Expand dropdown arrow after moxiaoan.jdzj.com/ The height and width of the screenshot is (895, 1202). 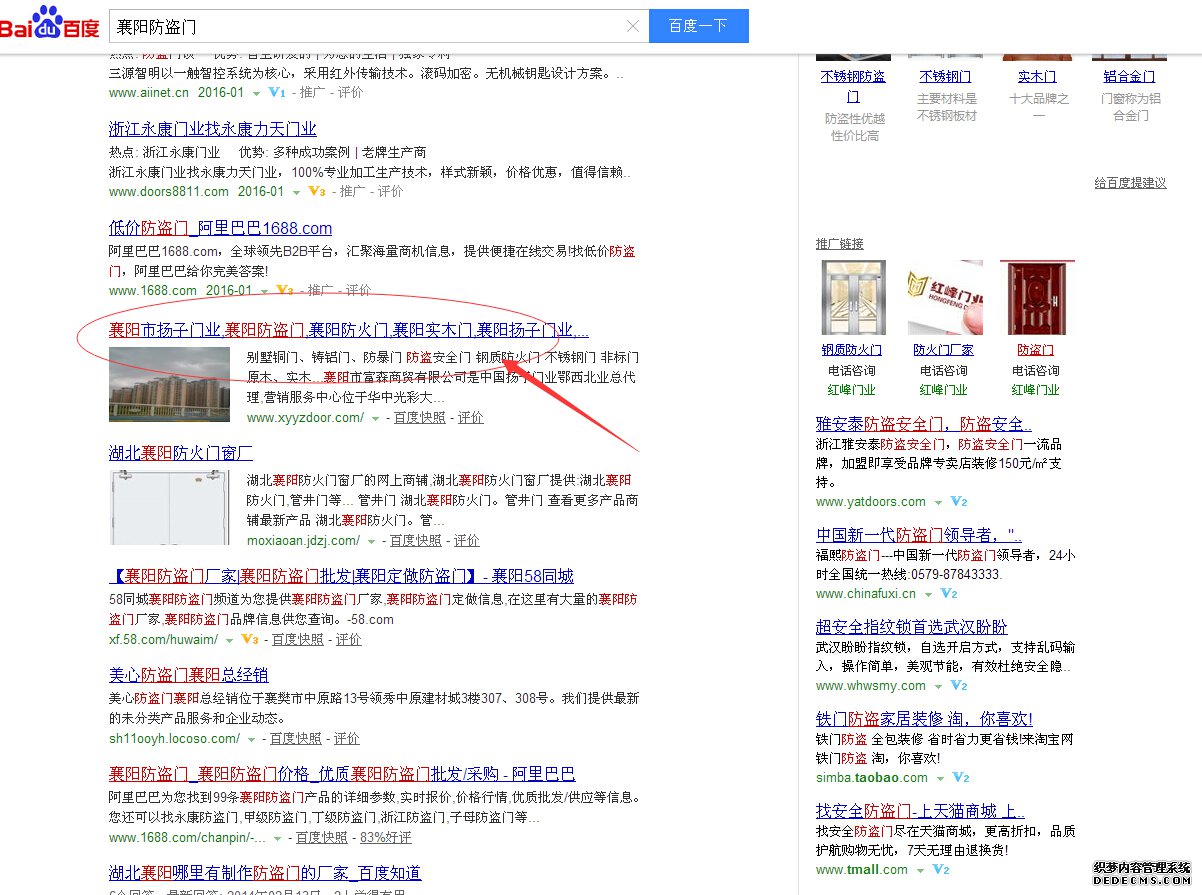[x=371, y=541]
